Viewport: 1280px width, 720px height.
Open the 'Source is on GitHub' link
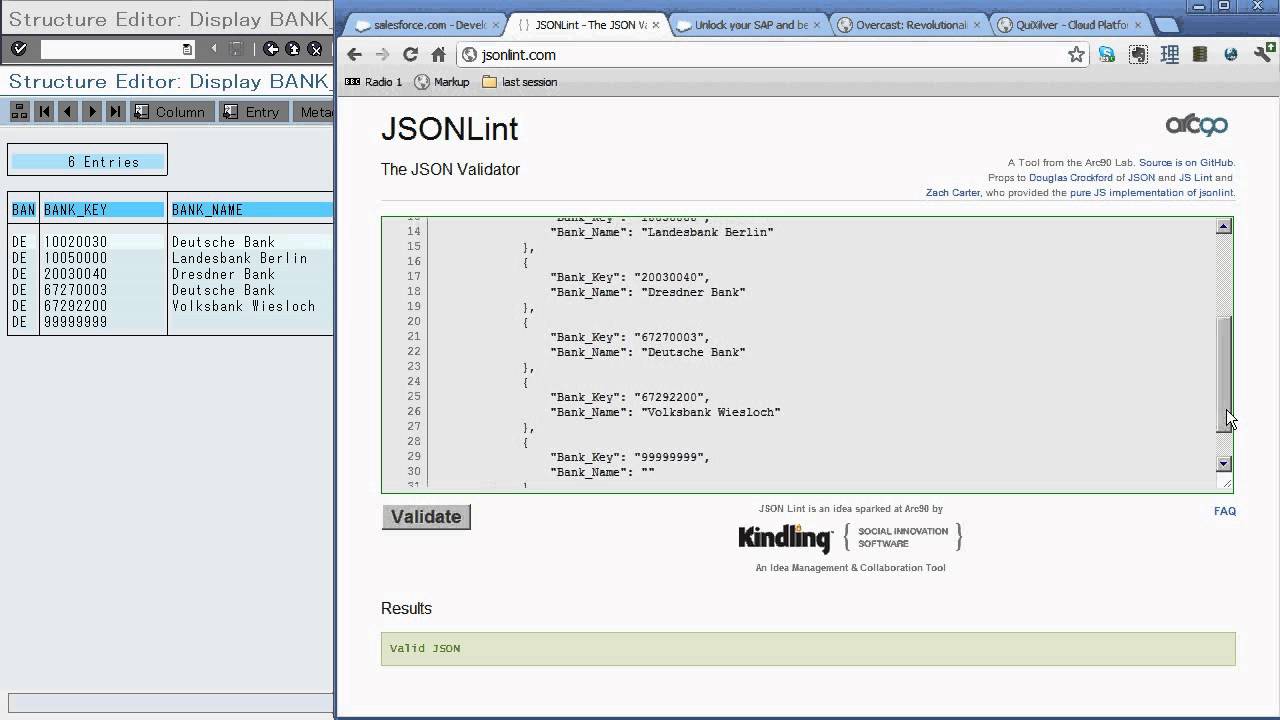coord(1187,162)
